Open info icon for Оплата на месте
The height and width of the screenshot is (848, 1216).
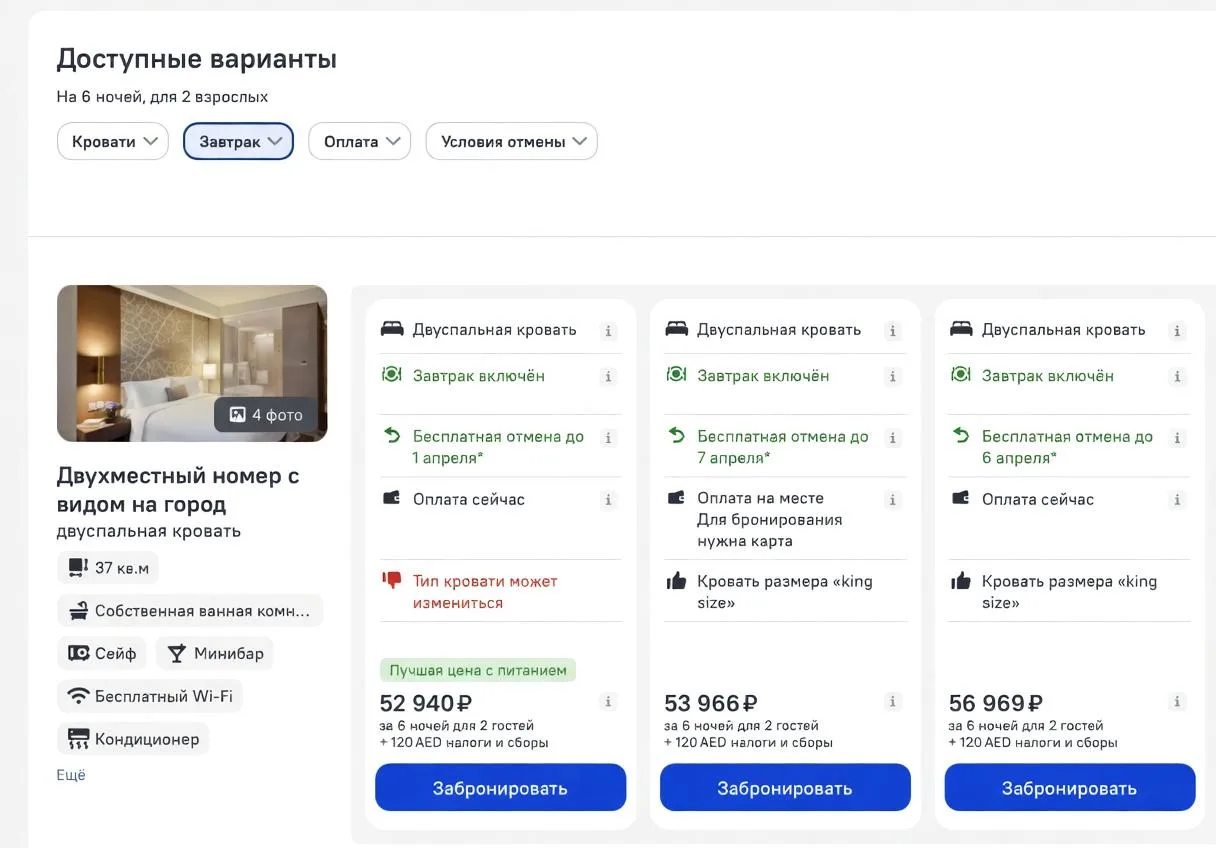(x=893, y=499)
